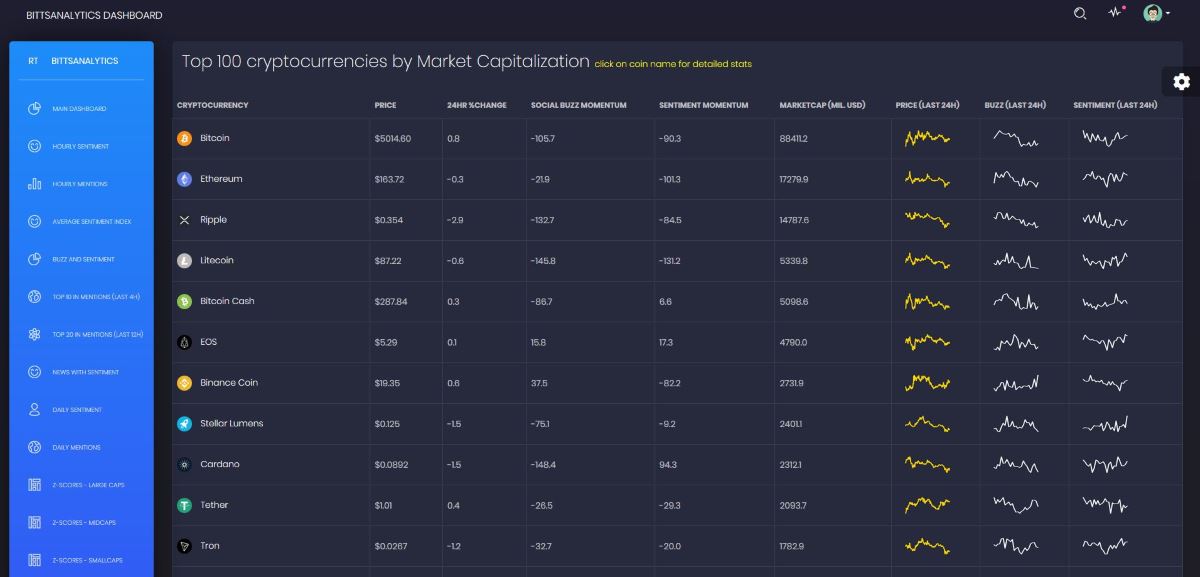This screenshot has height=577, width=1200.
Task: Open Bitcoin Cash detailed stats link
Action: click(x=227, y=301)
